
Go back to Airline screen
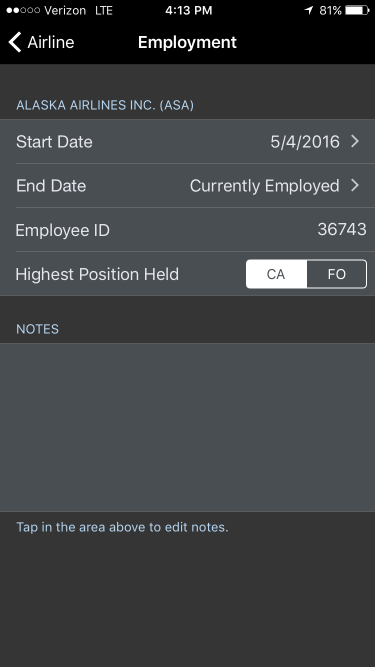click(x=41, y=43)
